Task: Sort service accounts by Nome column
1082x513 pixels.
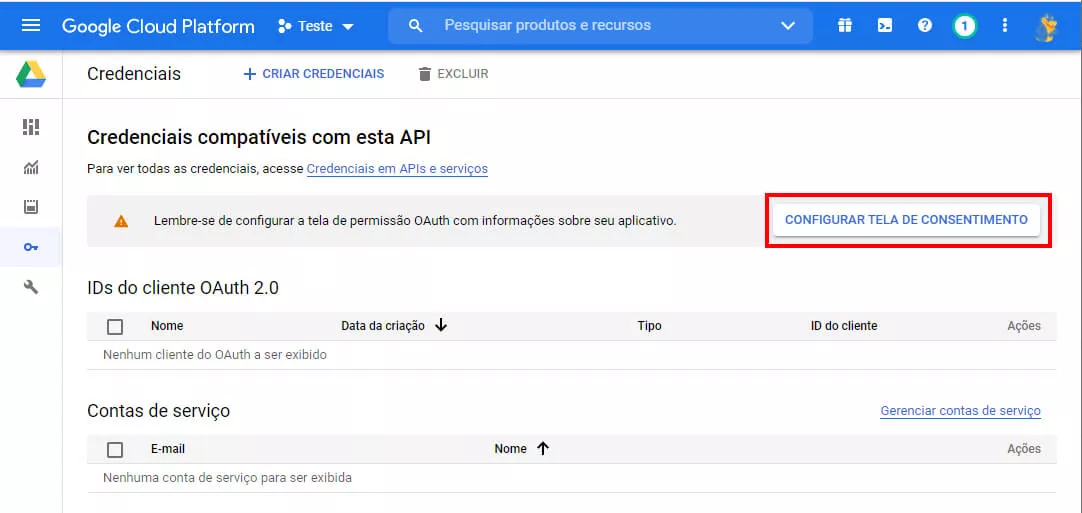Action: point(511,449)
